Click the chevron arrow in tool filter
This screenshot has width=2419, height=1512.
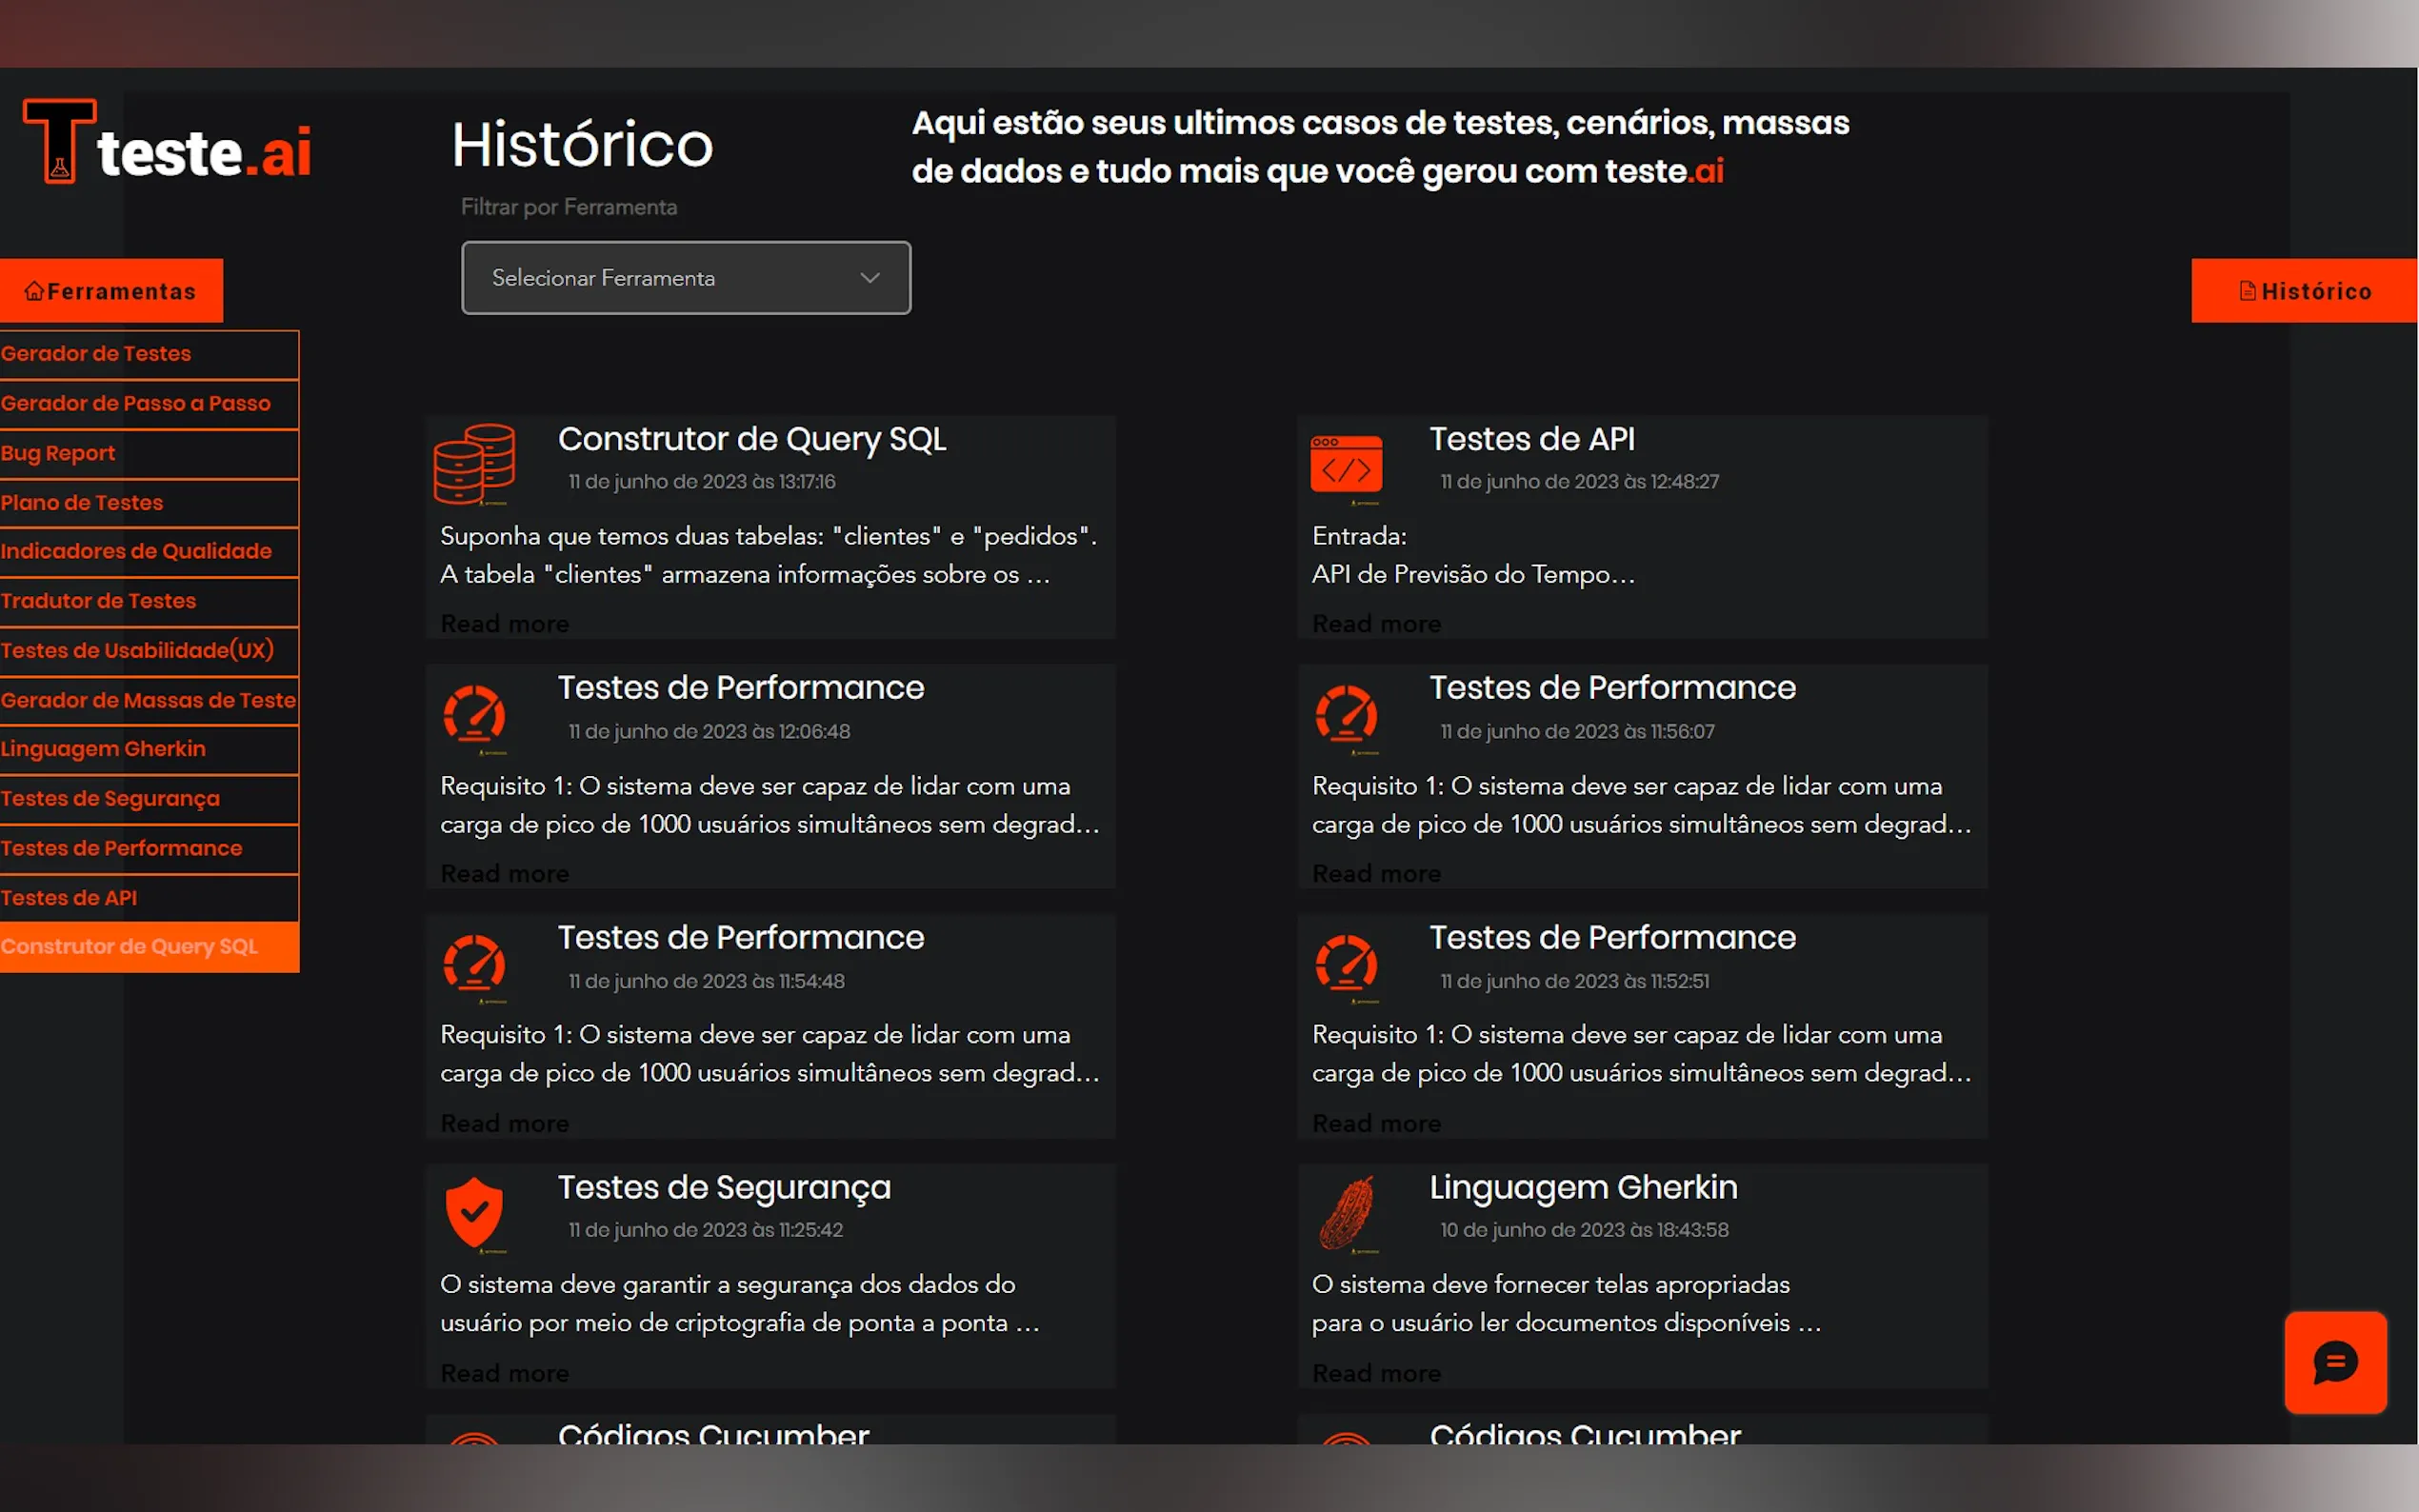point(870,278)
